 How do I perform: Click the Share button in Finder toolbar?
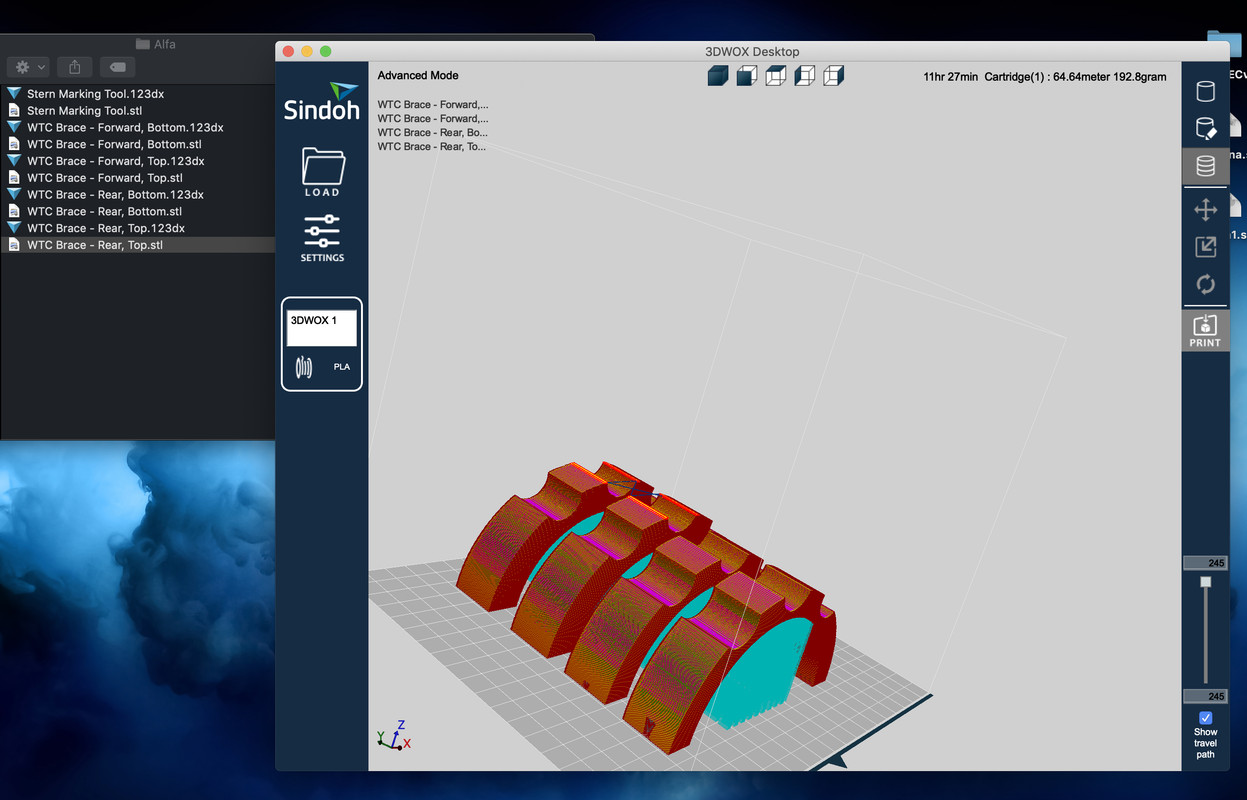(75, 67)
